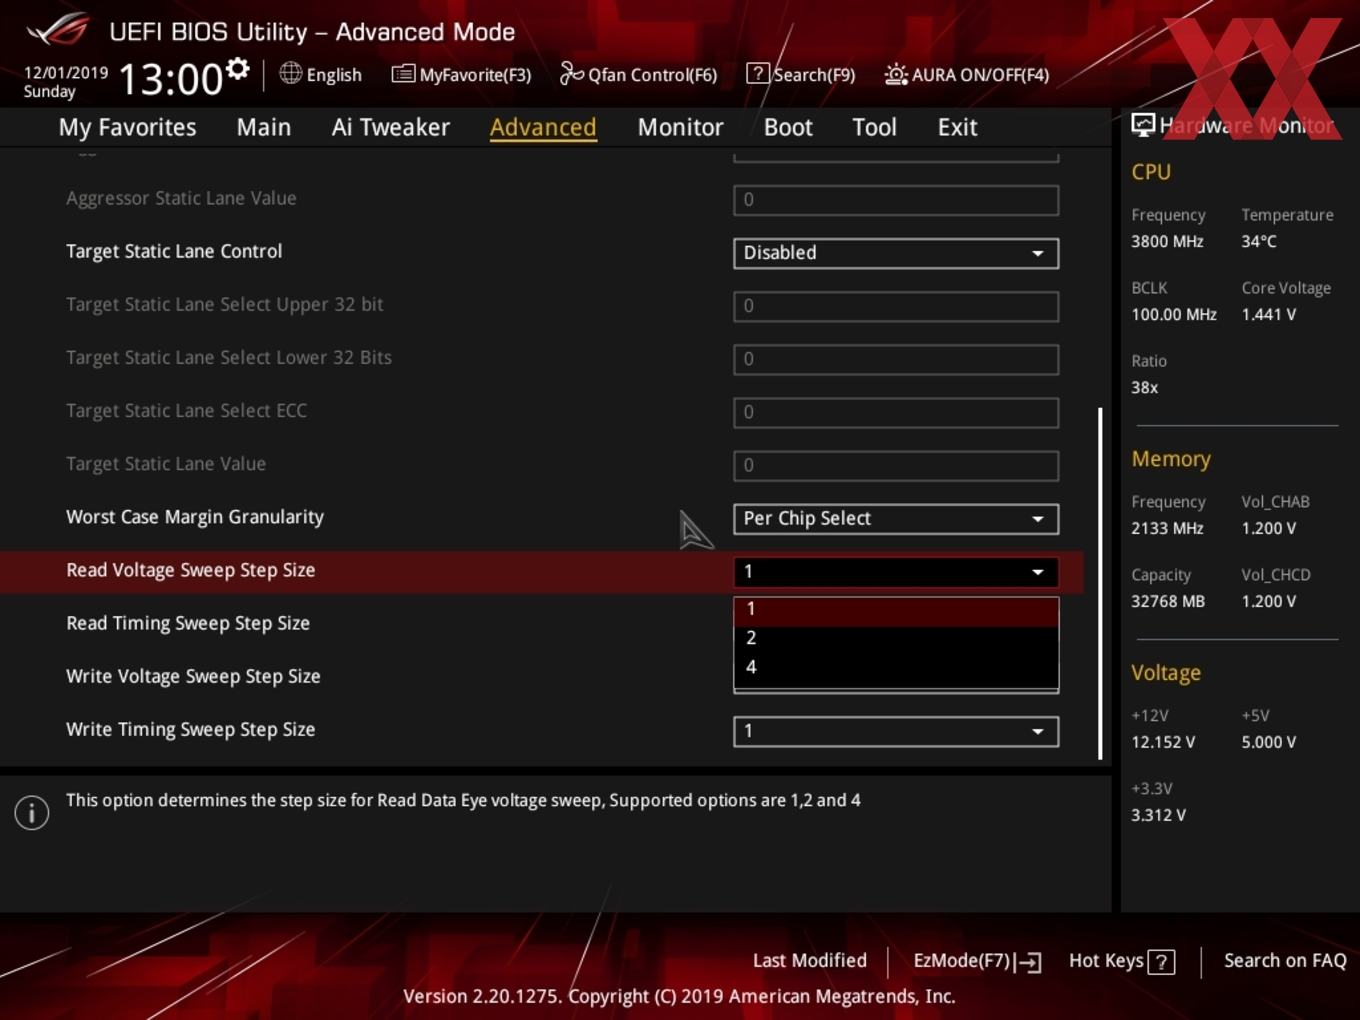This screenshot has width=1360, height=1020.
Task: Choose option 1 in dropdown list
Action: (896, 610)
